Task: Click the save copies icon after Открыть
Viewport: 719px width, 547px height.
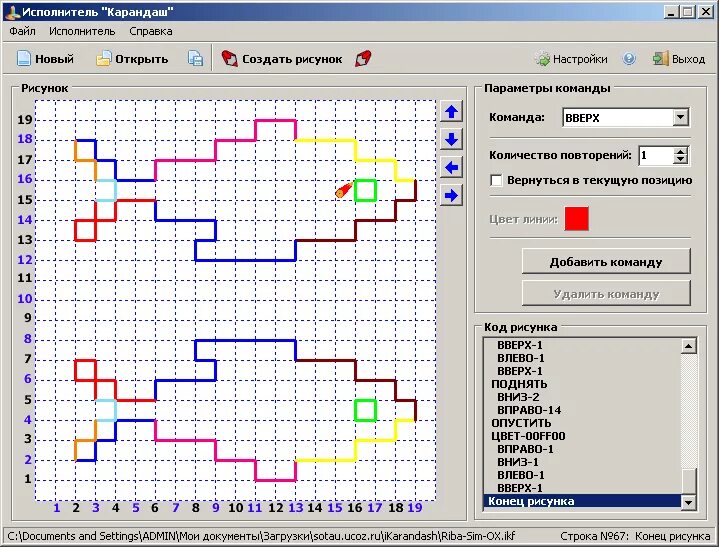Action: tap(195, 59)
